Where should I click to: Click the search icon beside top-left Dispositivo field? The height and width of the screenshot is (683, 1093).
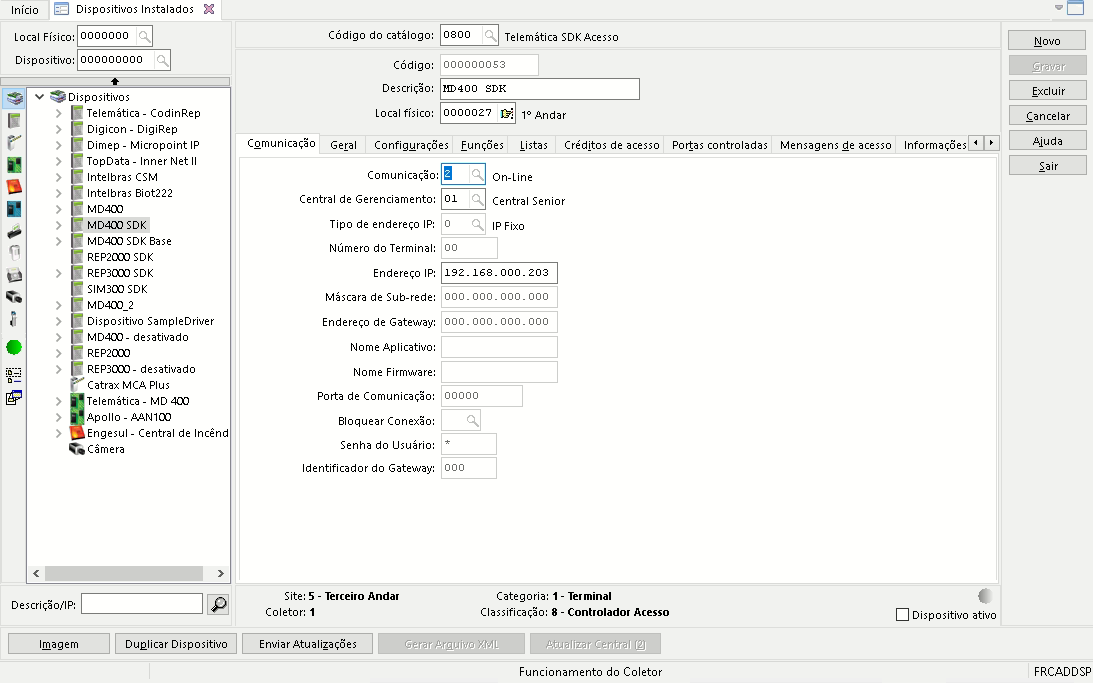[x=162, y=61]
